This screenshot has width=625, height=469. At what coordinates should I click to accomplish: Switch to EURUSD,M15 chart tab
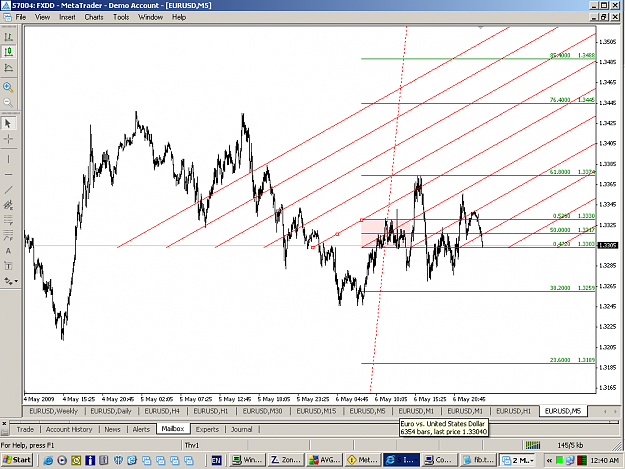point(316,411)
